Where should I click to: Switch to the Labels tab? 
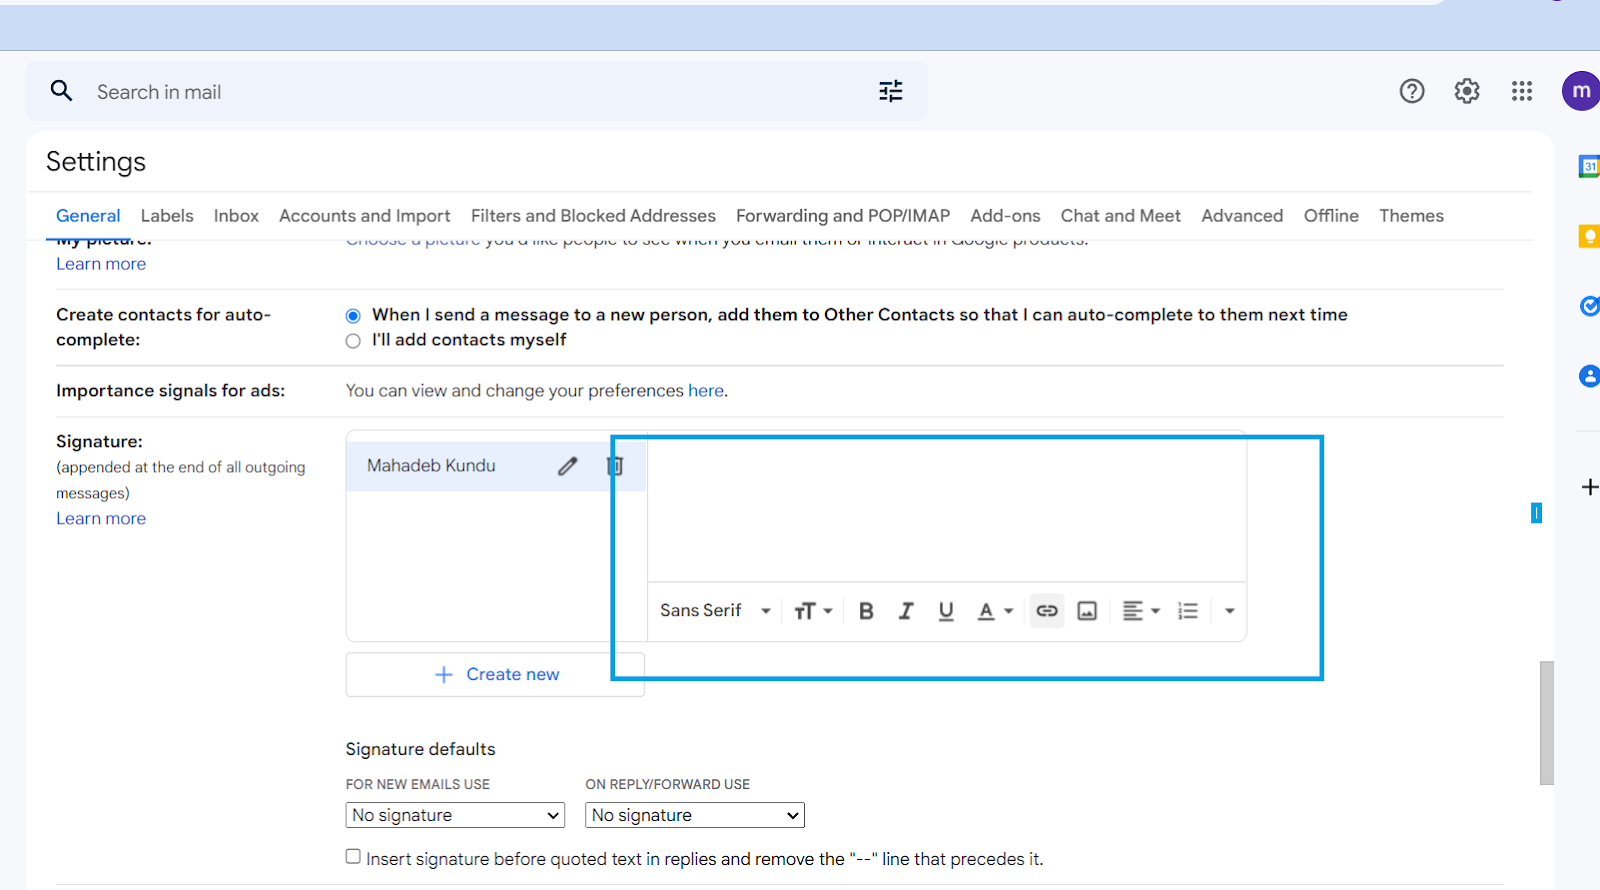(x=167, y=216)
